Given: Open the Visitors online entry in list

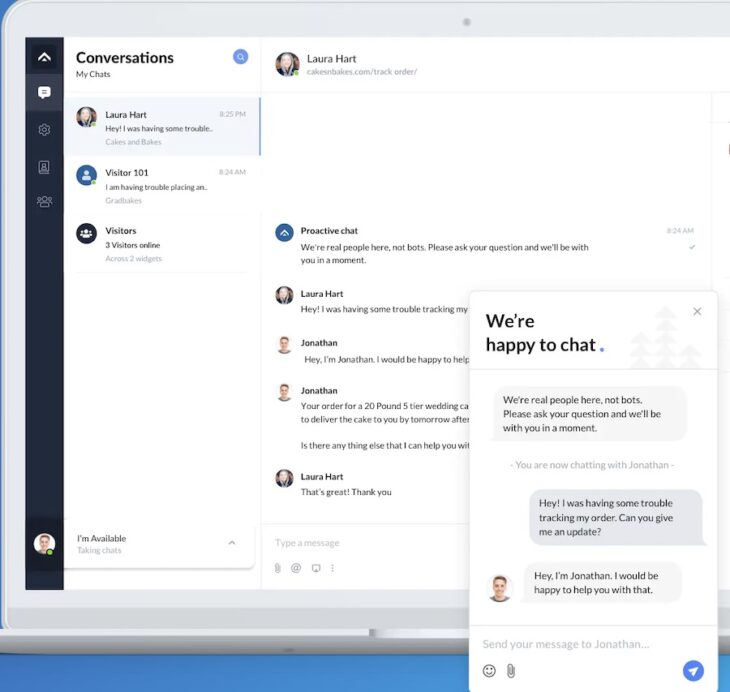Looking at the screenshot, I should coord(162,244).
